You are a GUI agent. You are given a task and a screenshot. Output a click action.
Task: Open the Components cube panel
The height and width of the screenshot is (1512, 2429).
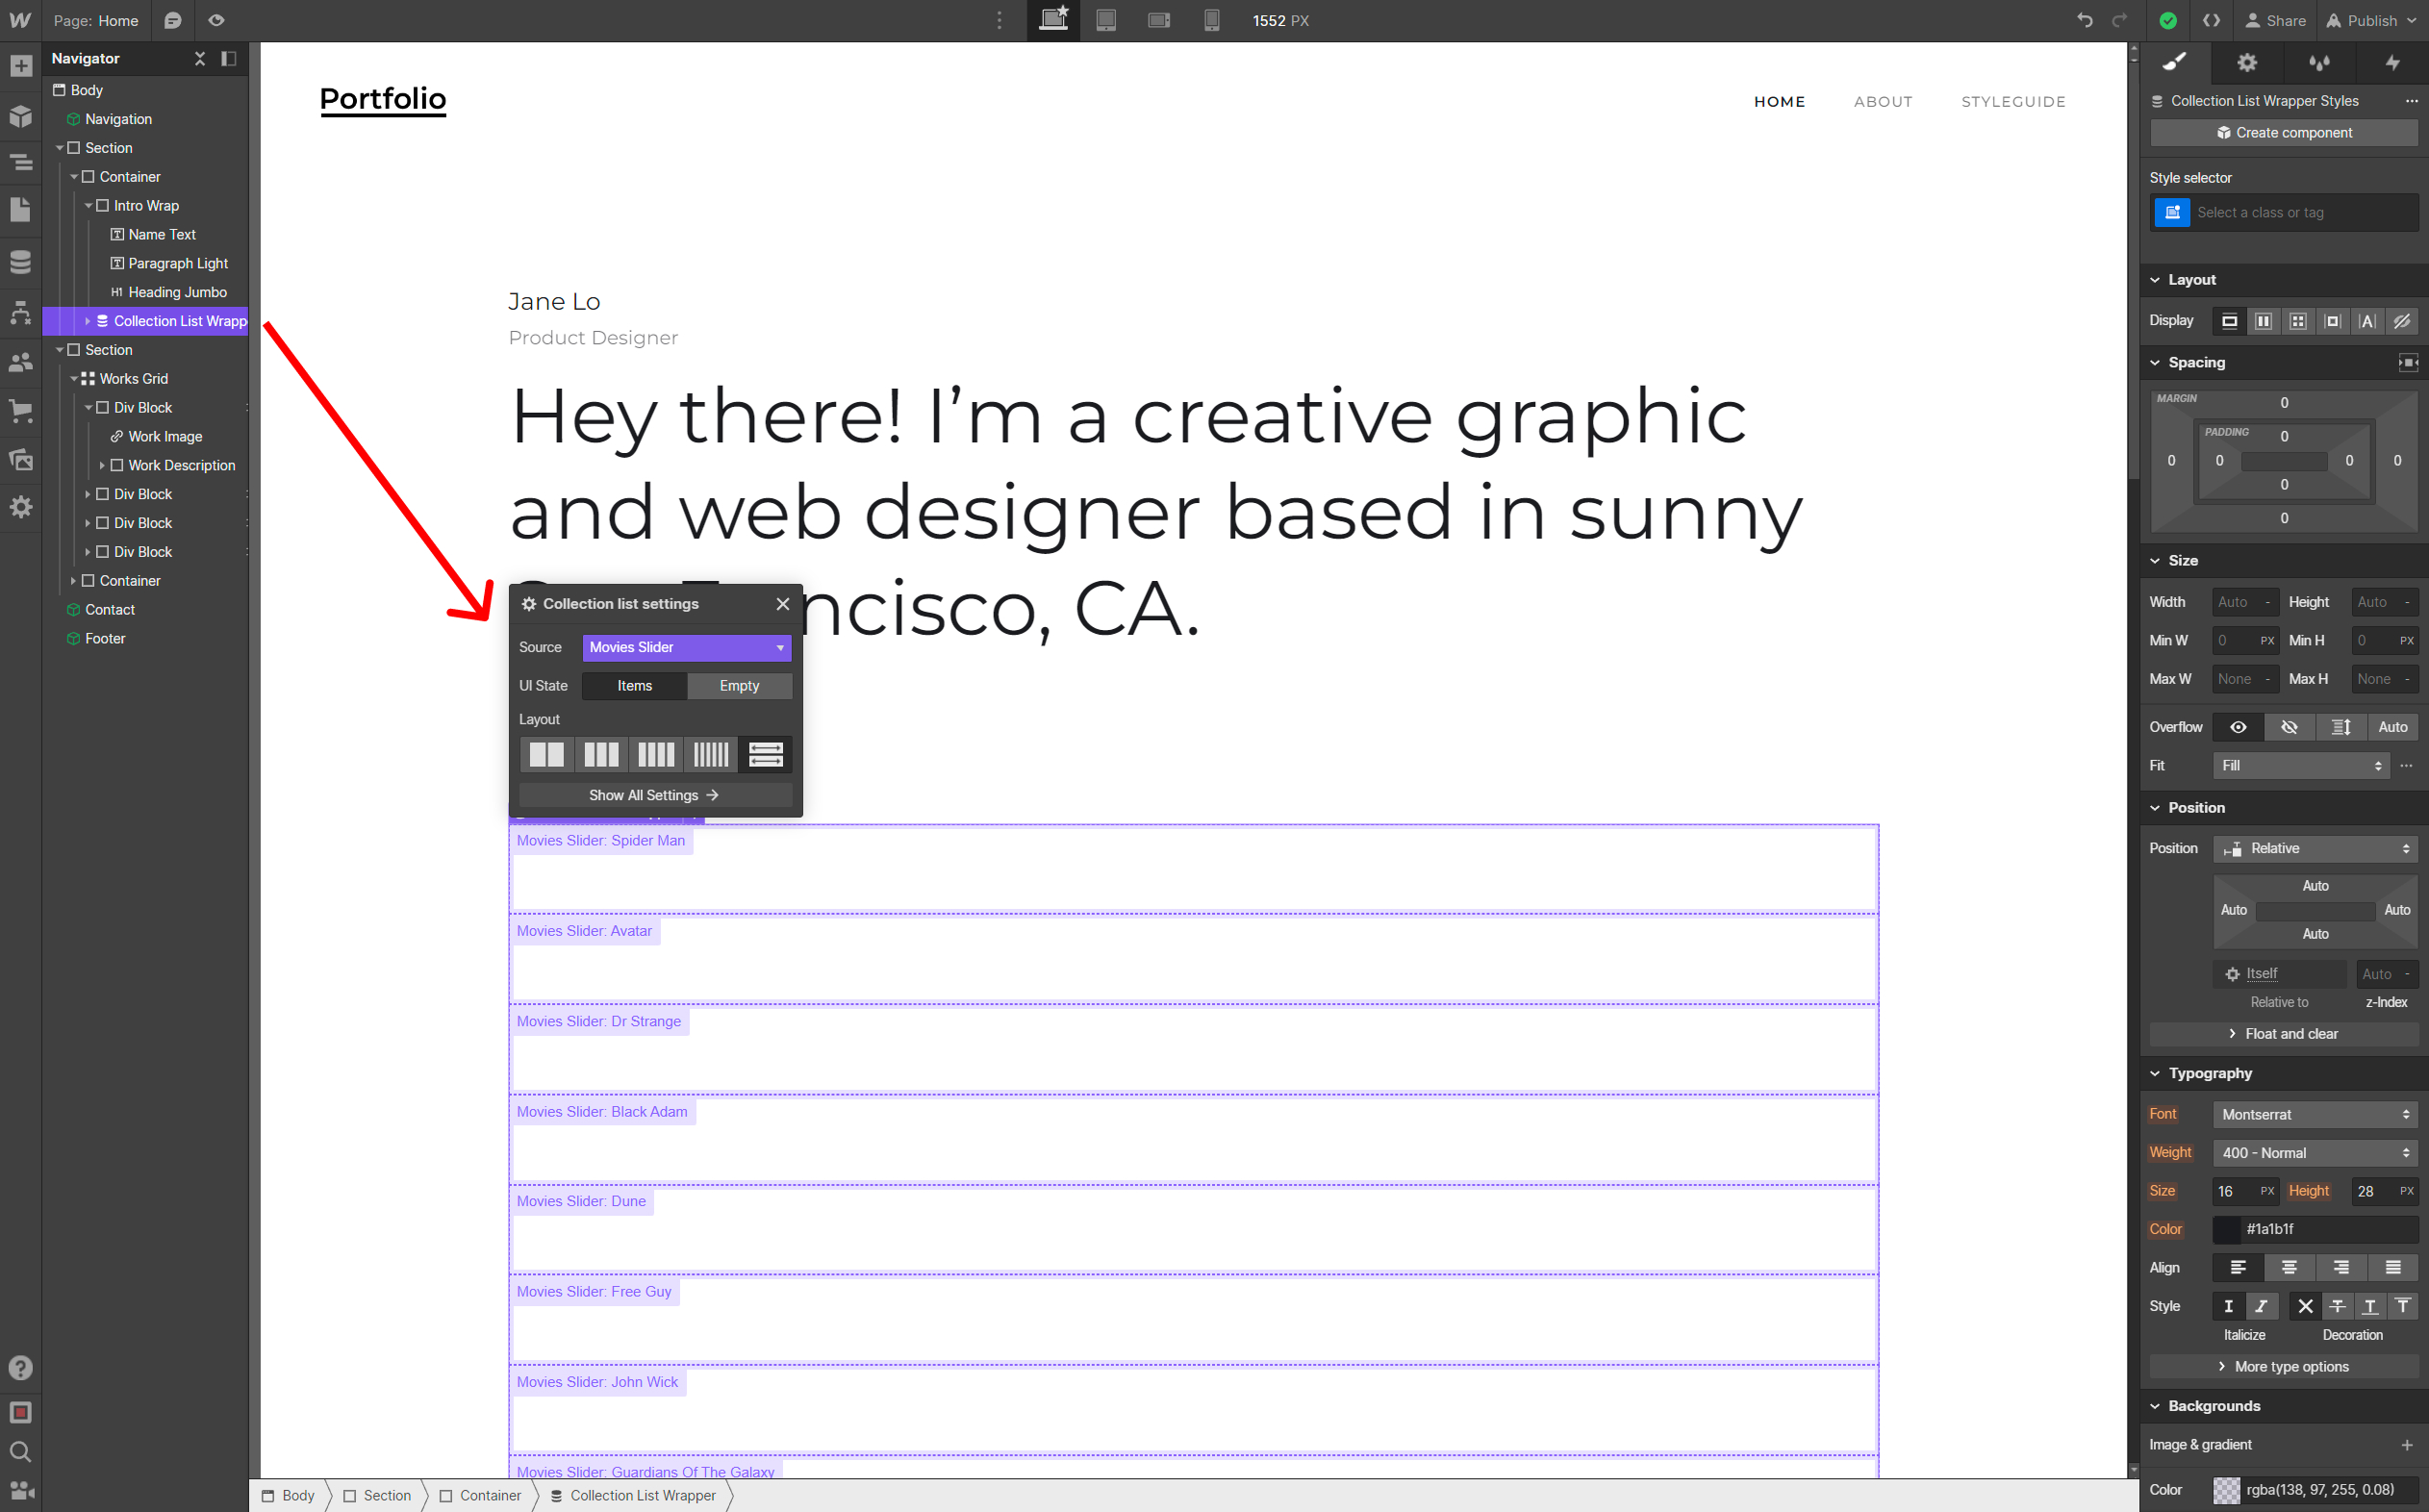pos(21,115)
